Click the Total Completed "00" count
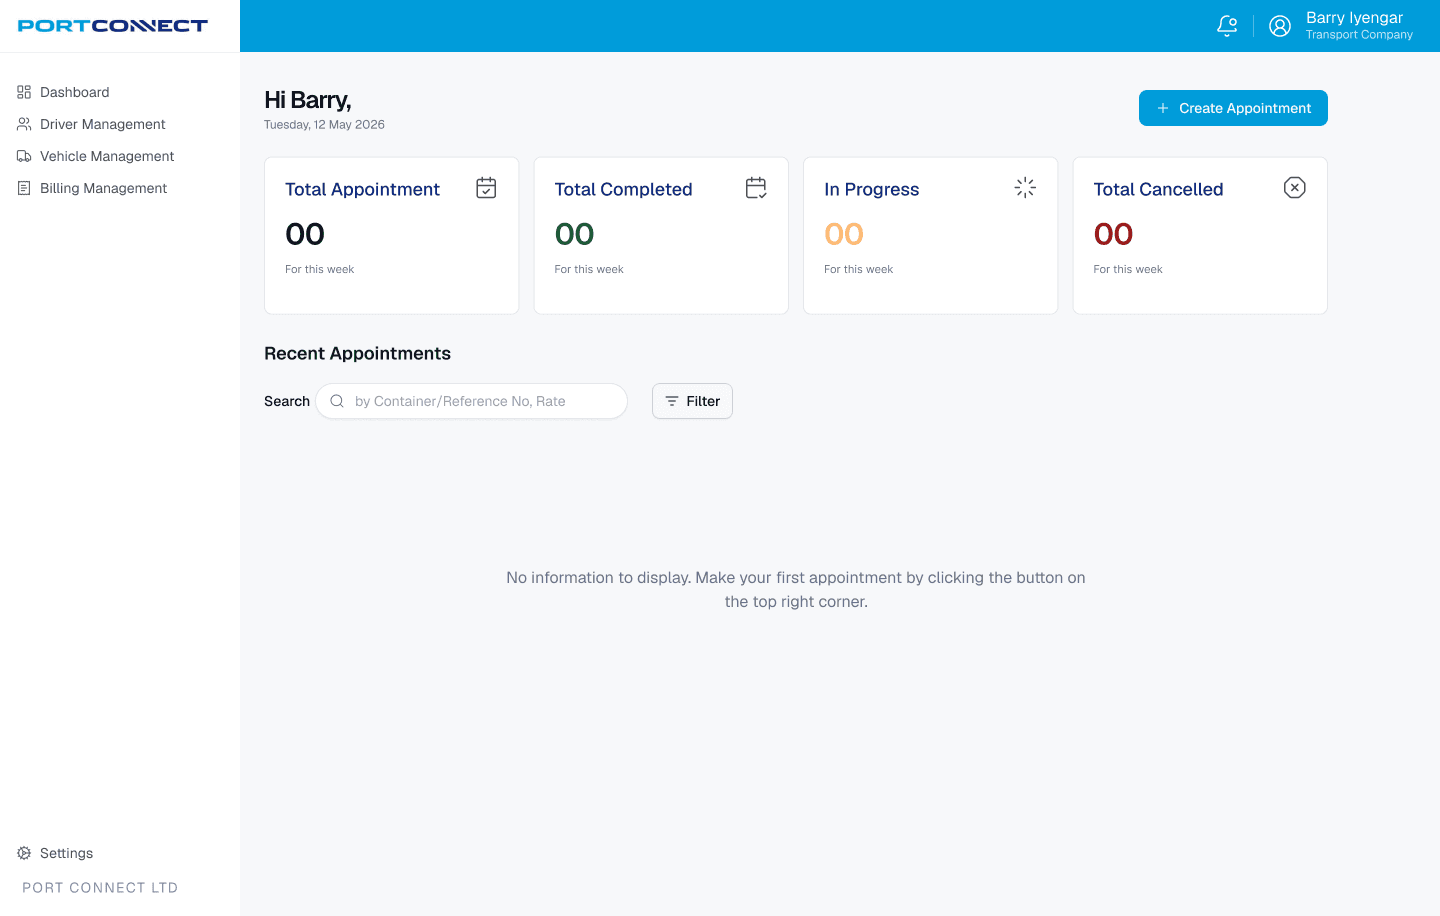Image resolution: width=1440 pixels, height=916 pixels. tap(575, 234)
